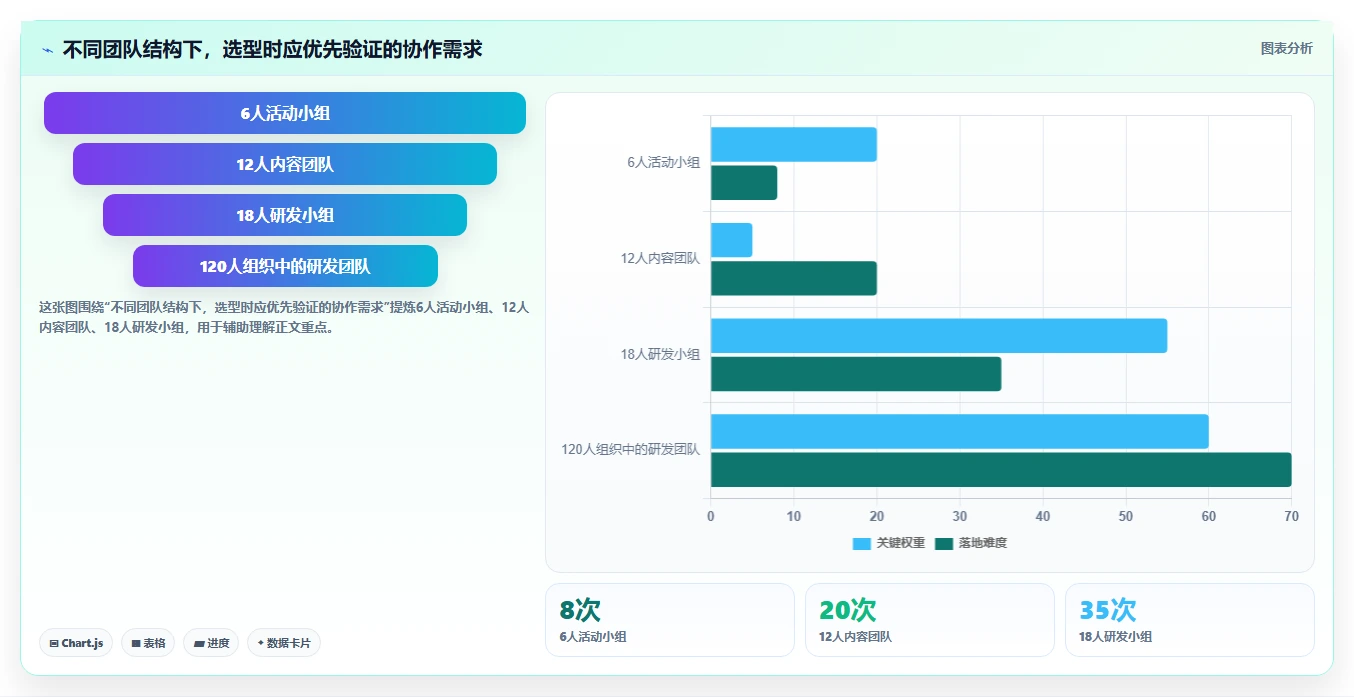Click the 8次 data card
Viewport: 1354px width, 697px height.
coord(670,620)
